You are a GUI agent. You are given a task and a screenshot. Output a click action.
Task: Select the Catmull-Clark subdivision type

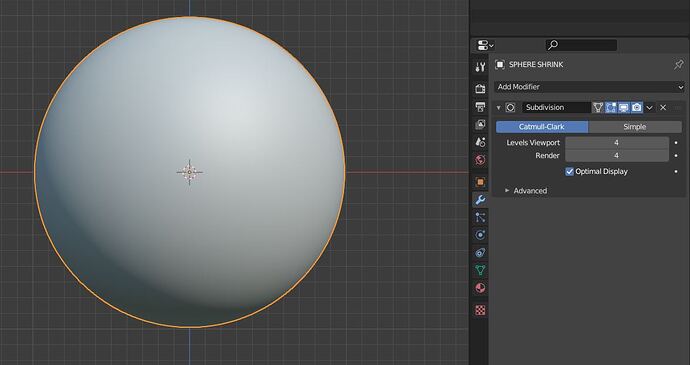(x=542, y=127)
